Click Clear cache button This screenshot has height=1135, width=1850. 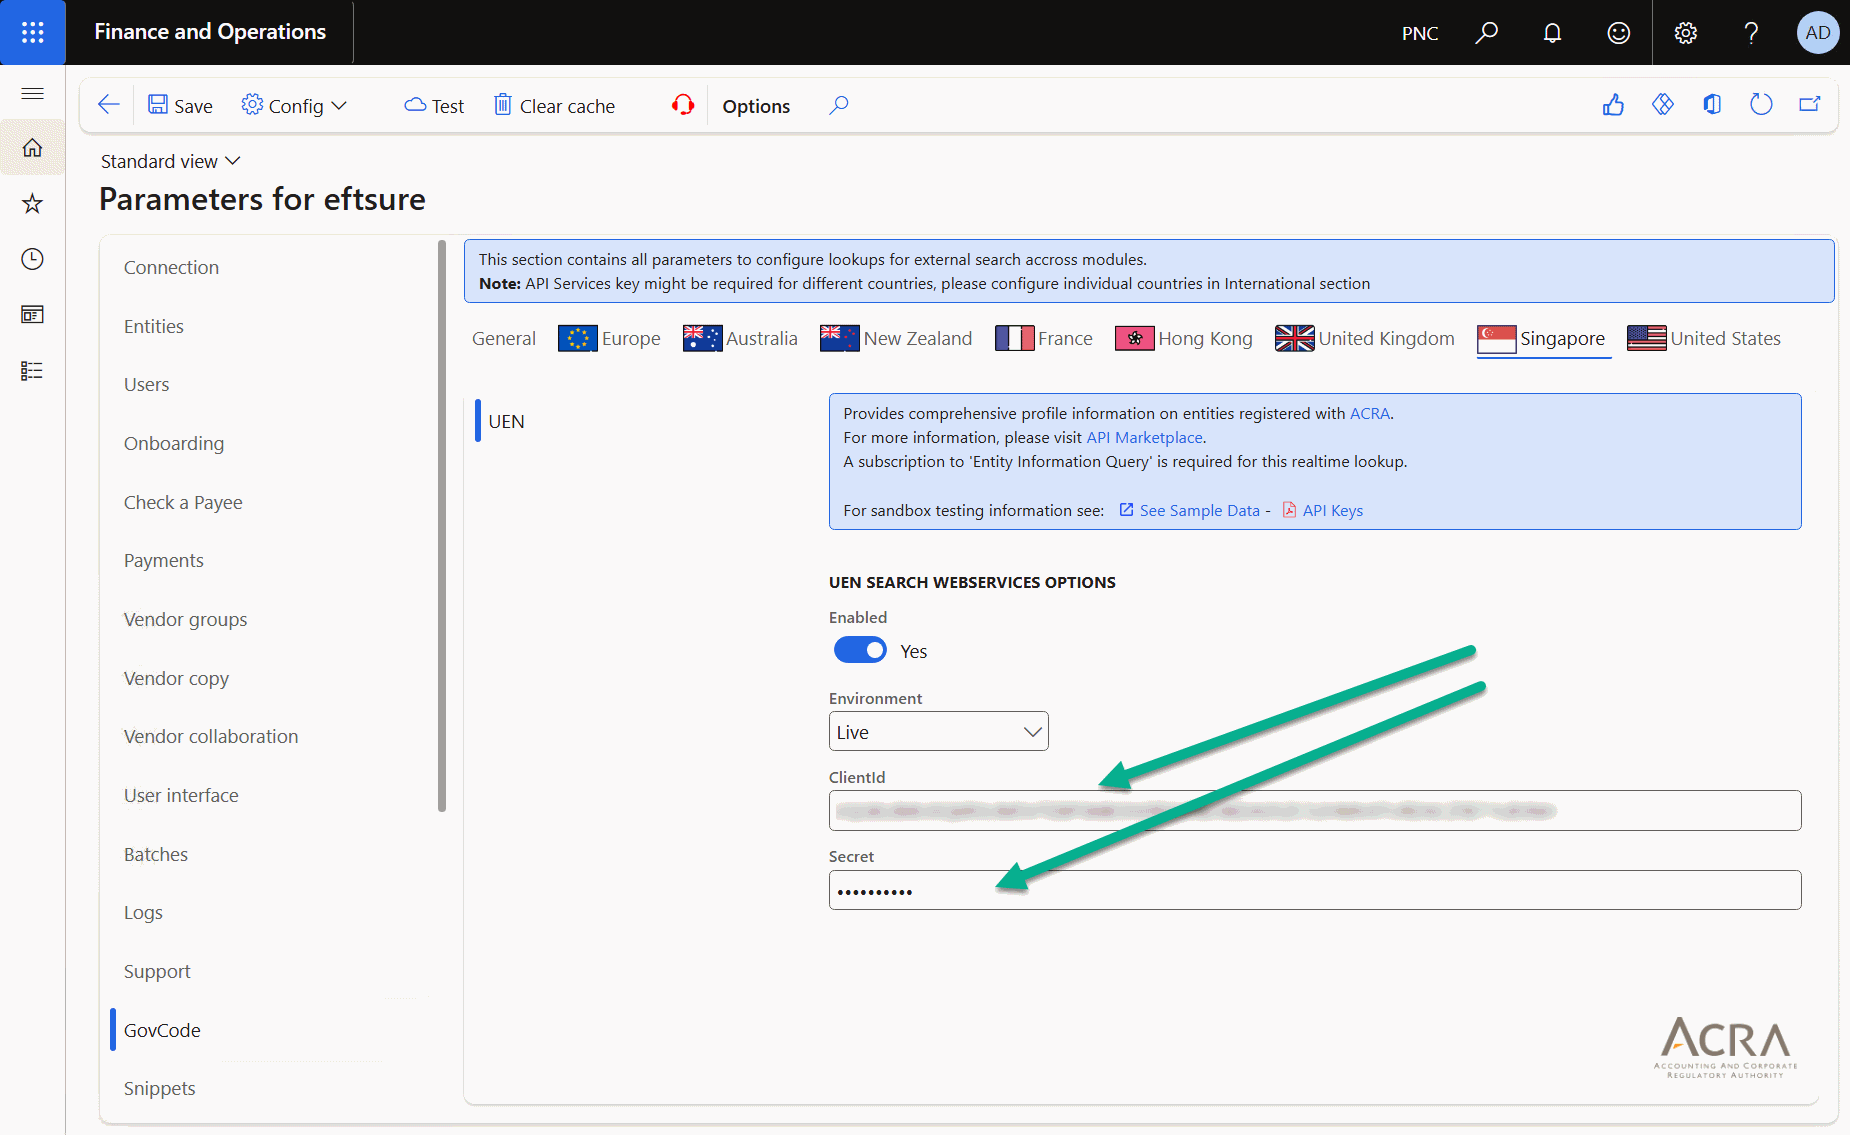tap(555, 106)
